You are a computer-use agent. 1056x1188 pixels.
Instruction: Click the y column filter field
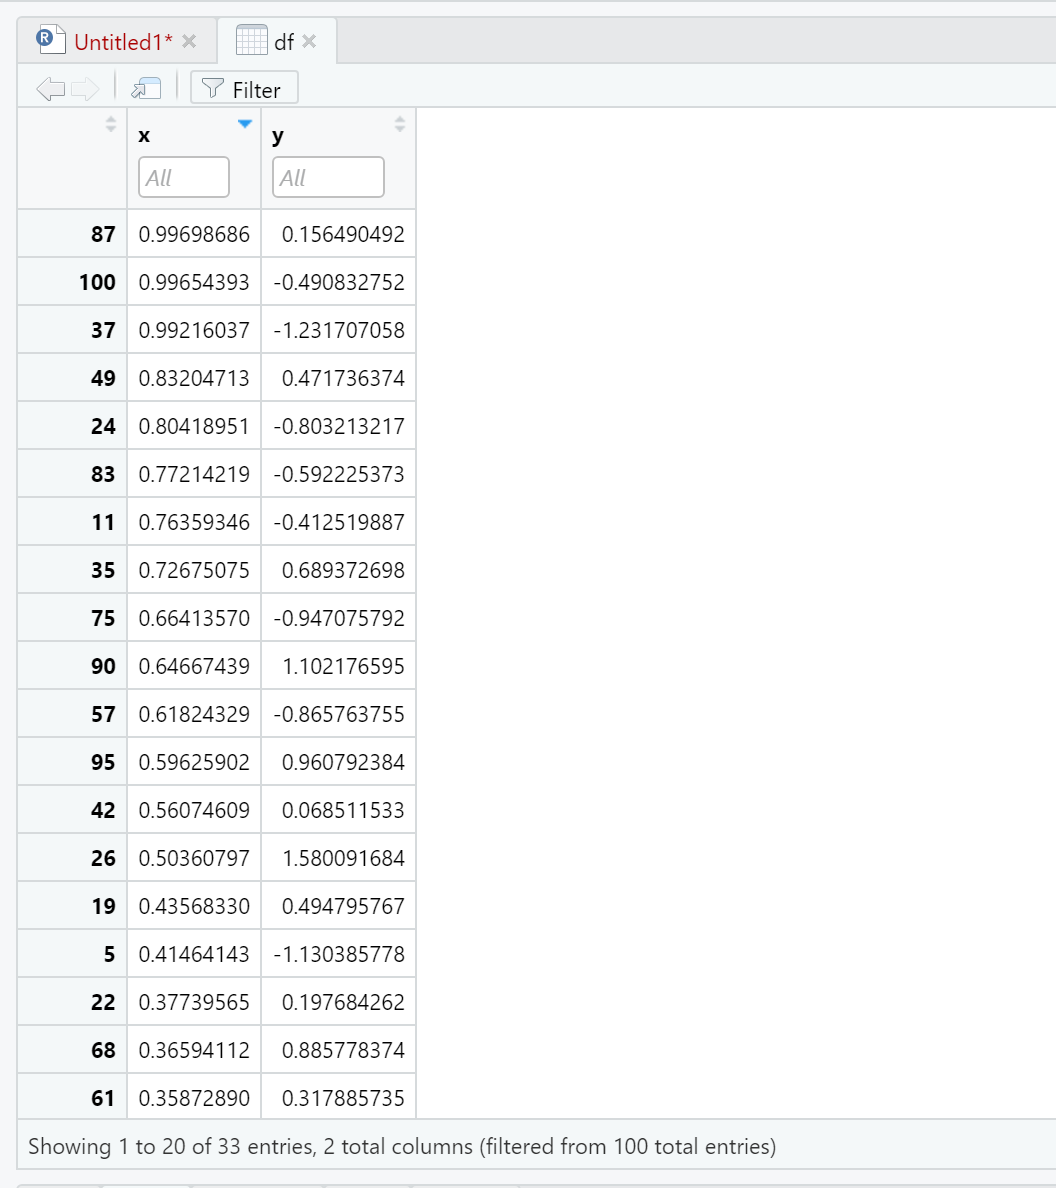[328, 177]
